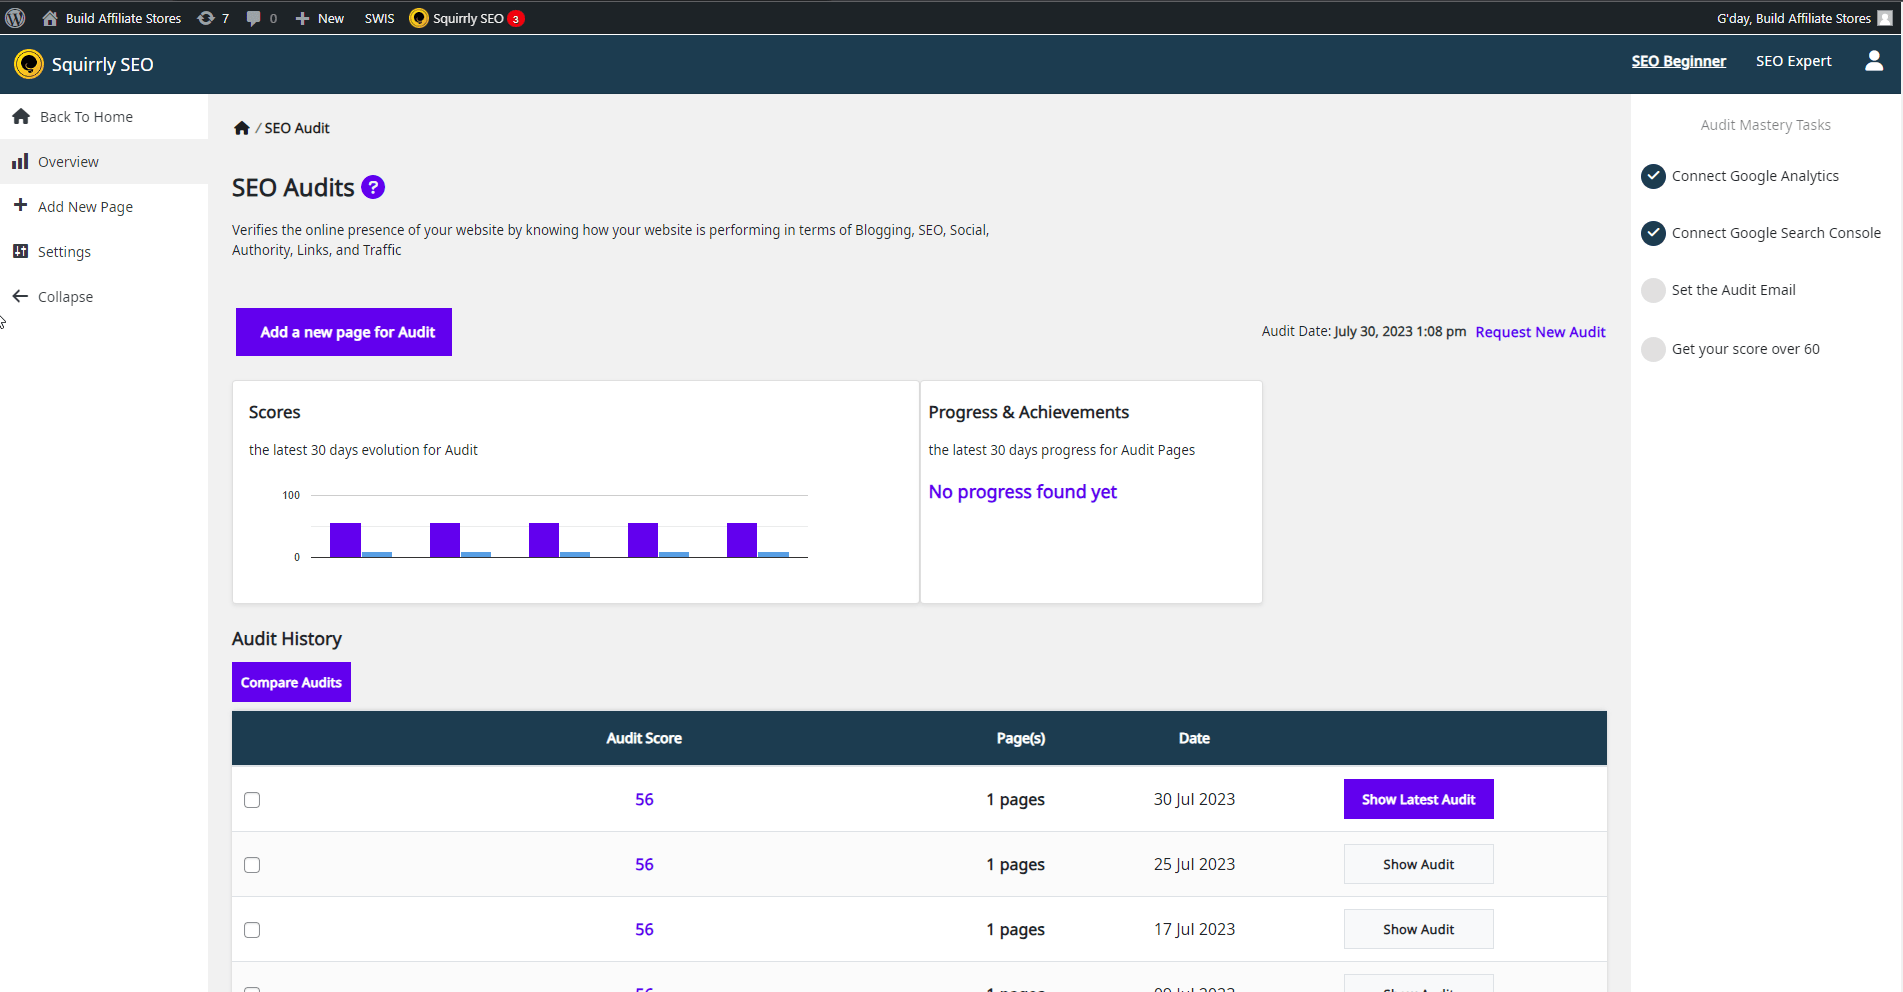Click Add a new page for Audit

pos(344,332)
